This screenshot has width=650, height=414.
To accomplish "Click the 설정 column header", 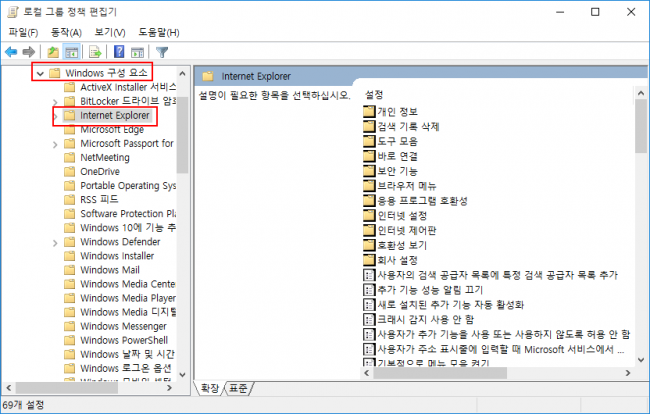I will (x=374, y=95).
